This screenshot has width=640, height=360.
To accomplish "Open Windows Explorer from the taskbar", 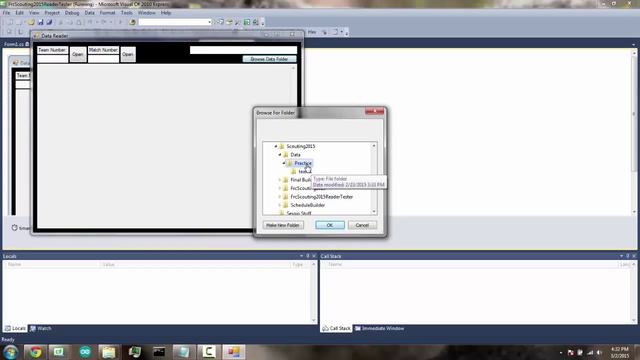I will [109, 352].
